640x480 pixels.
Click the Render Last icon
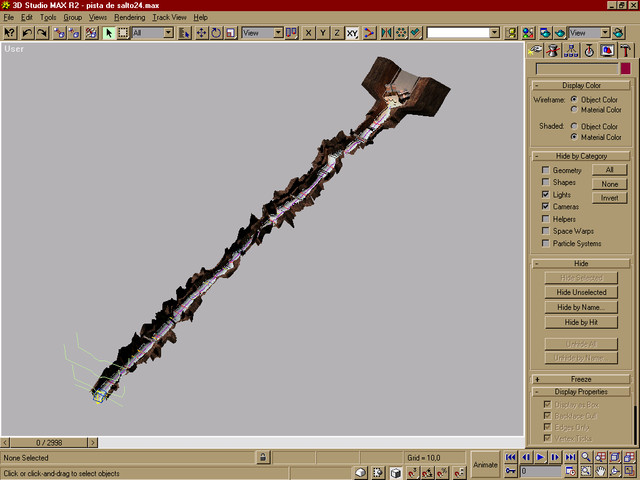point(618,33)
